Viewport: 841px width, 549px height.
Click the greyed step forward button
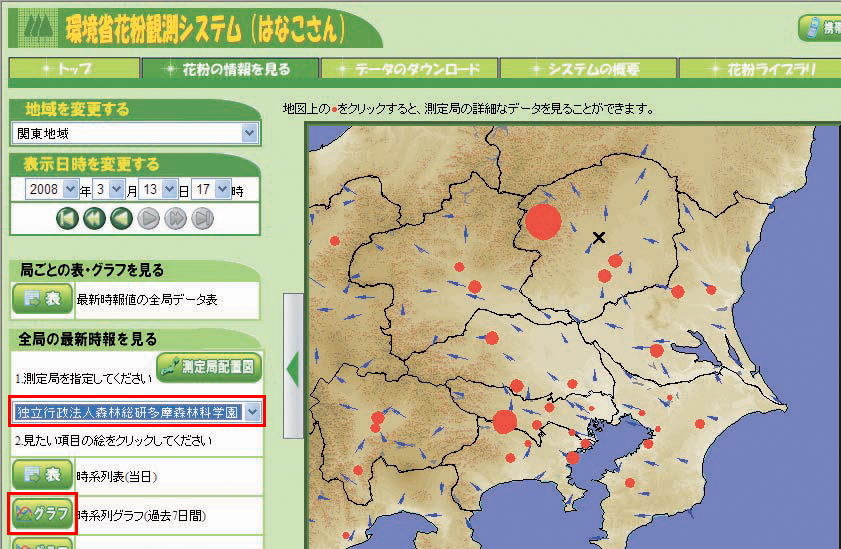(149, 219)
